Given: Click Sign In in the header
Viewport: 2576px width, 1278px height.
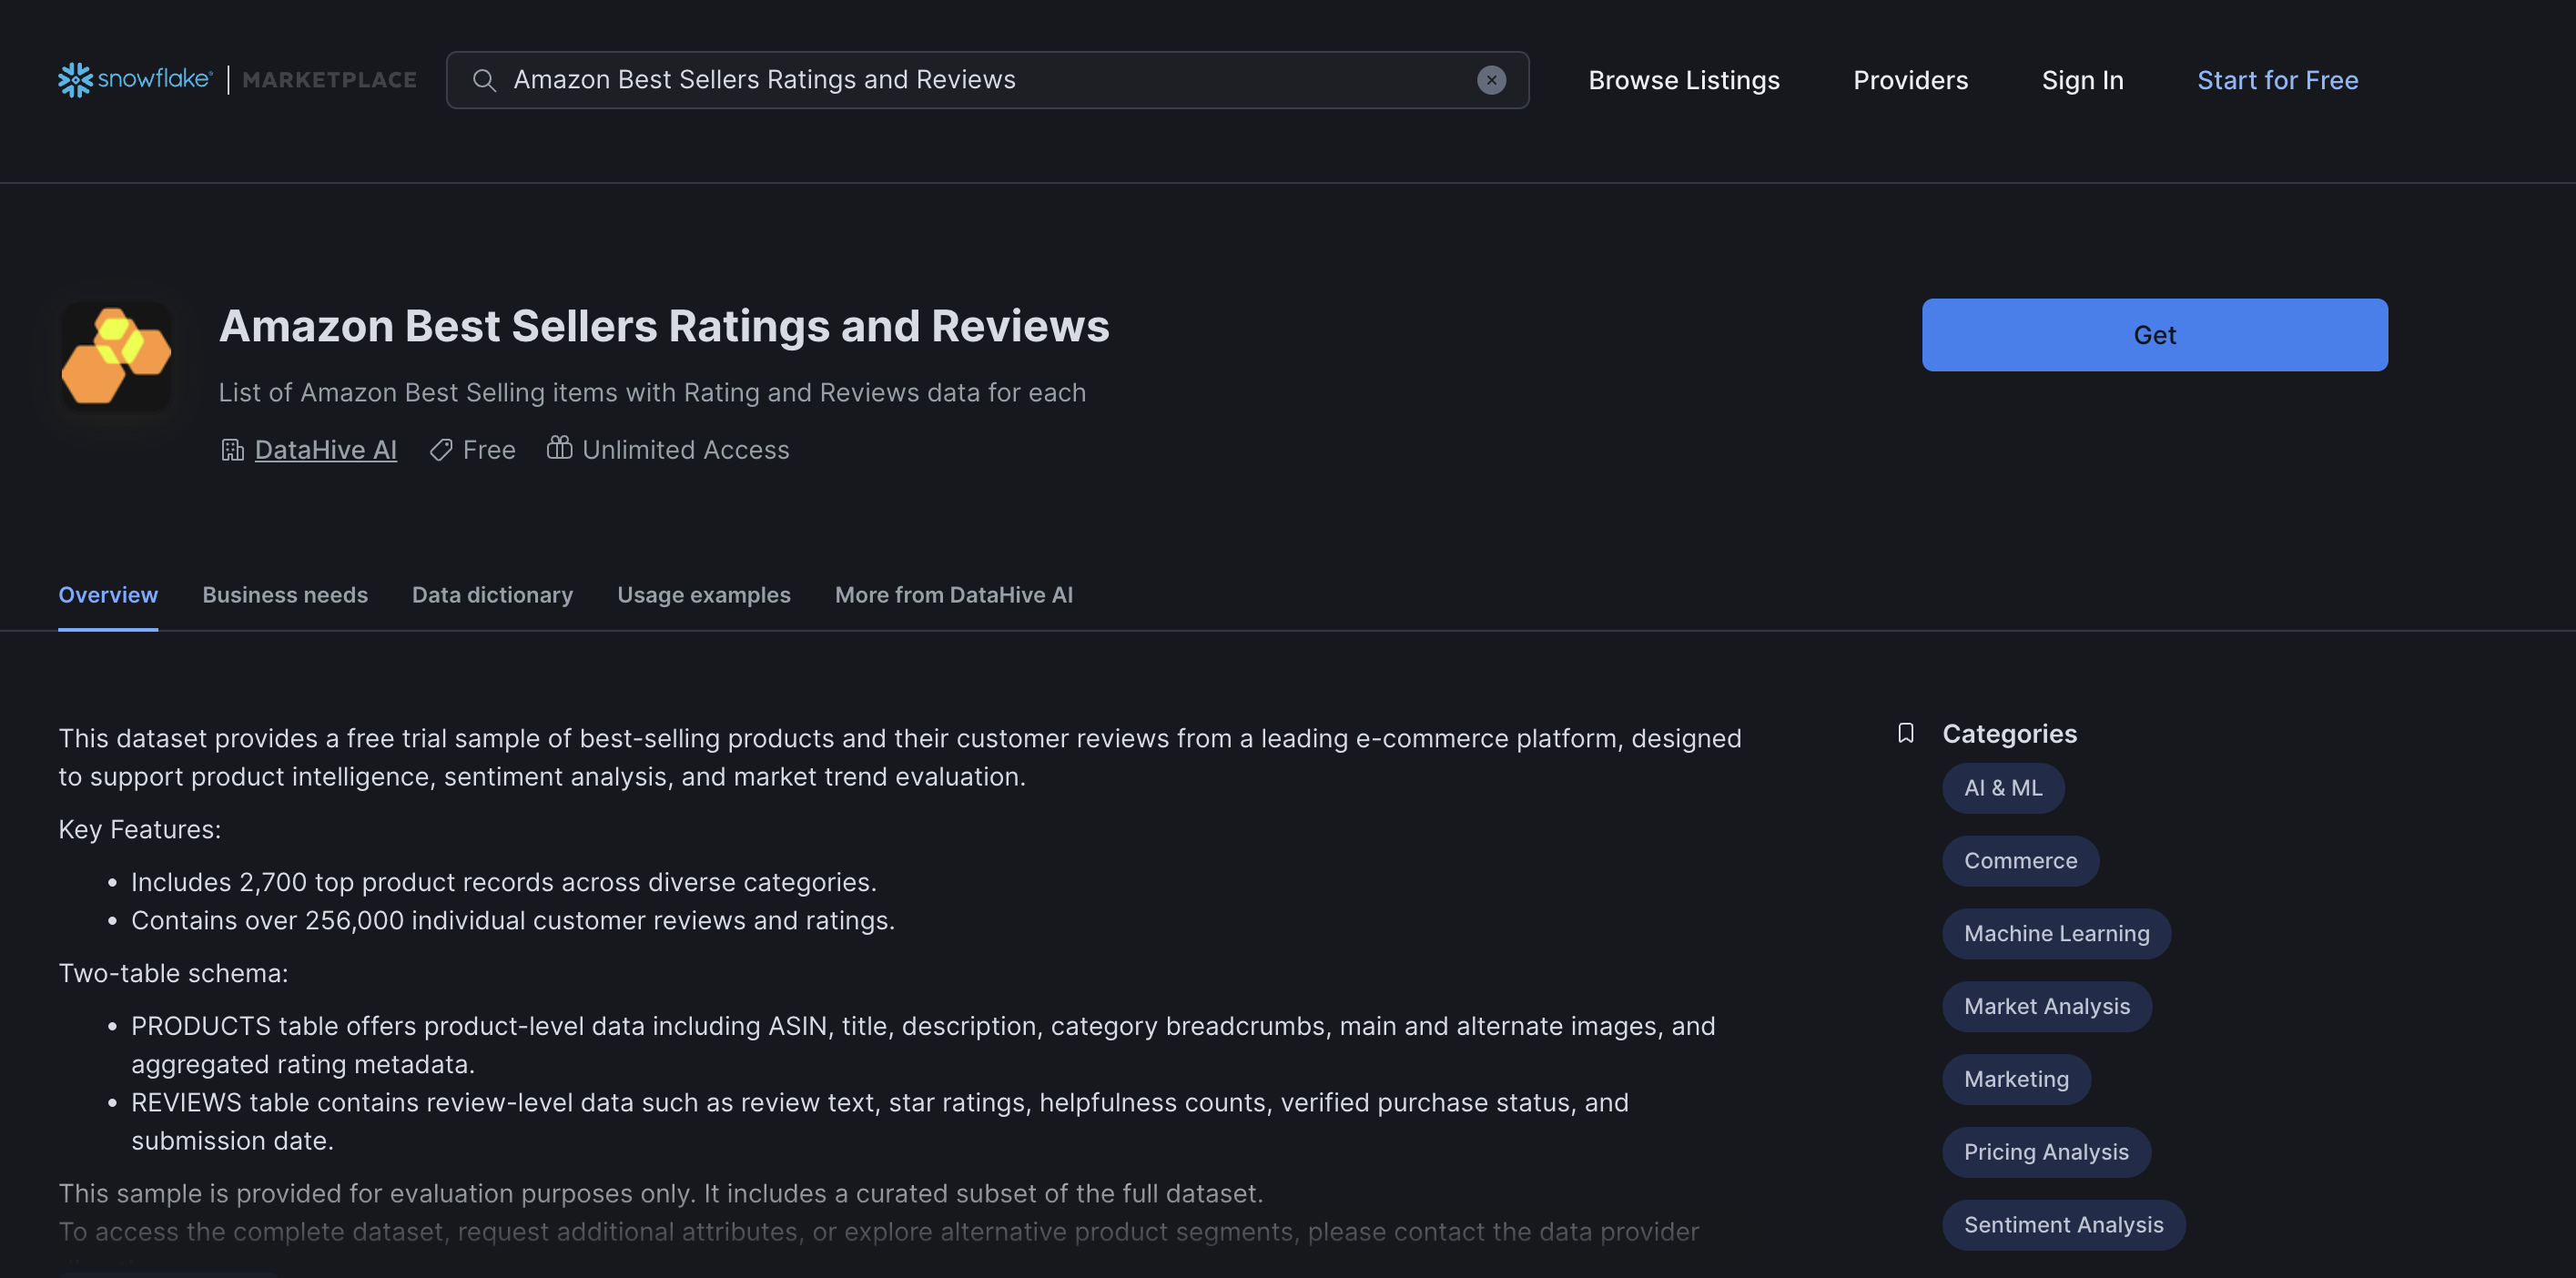Looking at the screenshot, I should coord(2082,80).
